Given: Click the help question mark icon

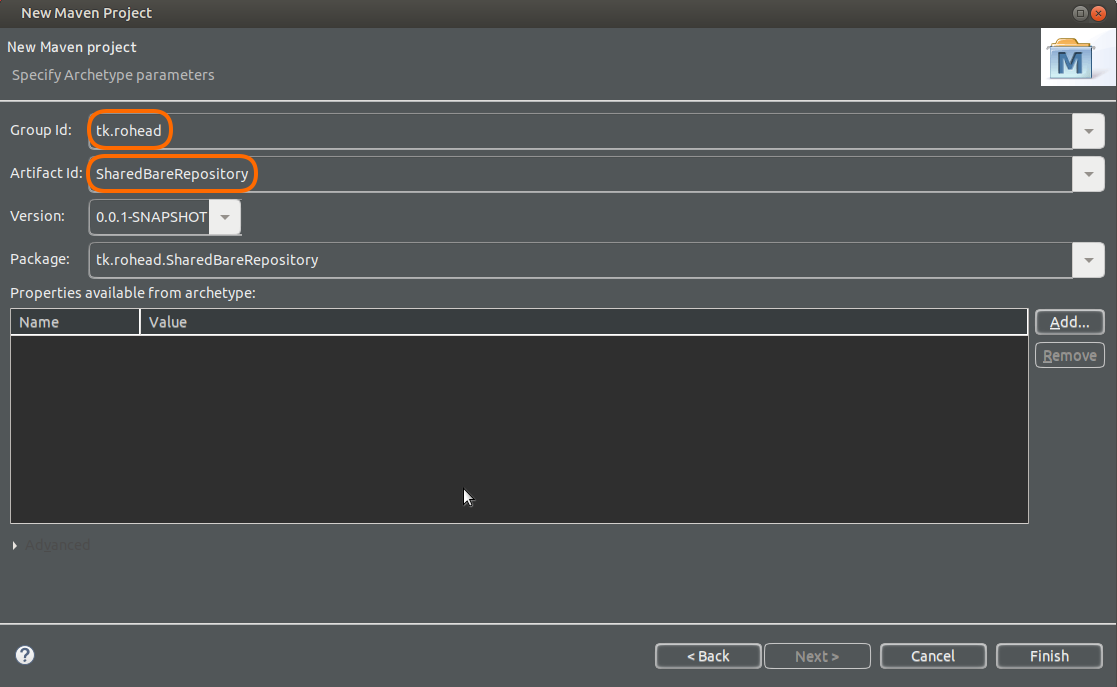Looking at the screenshot, I should (25, 655).
